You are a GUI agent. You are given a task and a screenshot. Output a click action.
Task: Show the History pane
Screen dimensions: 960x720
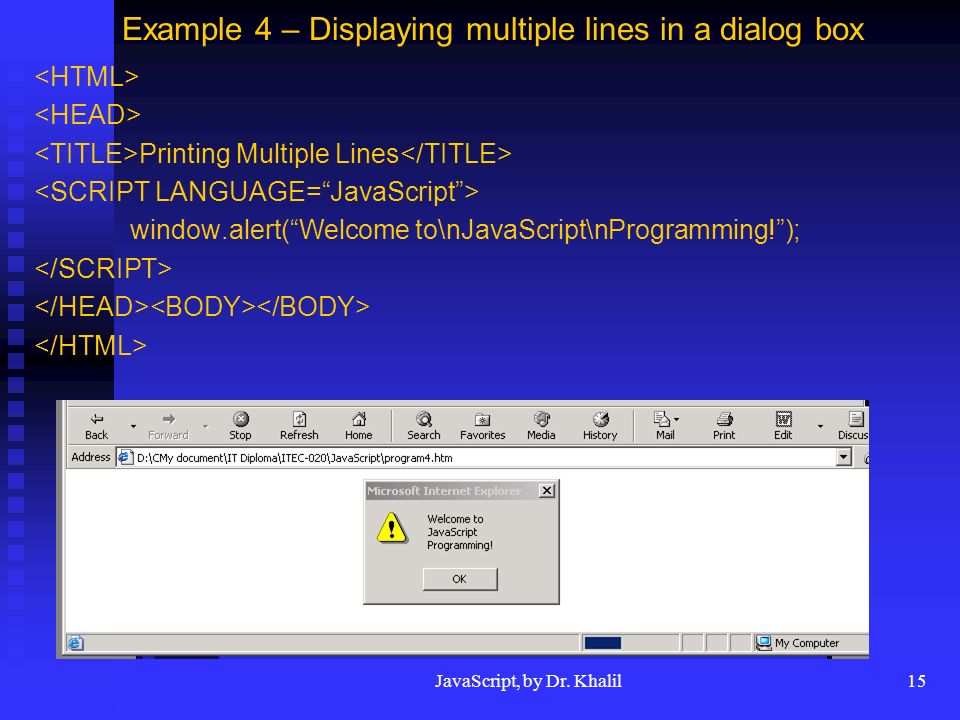[x=601, y=419]
